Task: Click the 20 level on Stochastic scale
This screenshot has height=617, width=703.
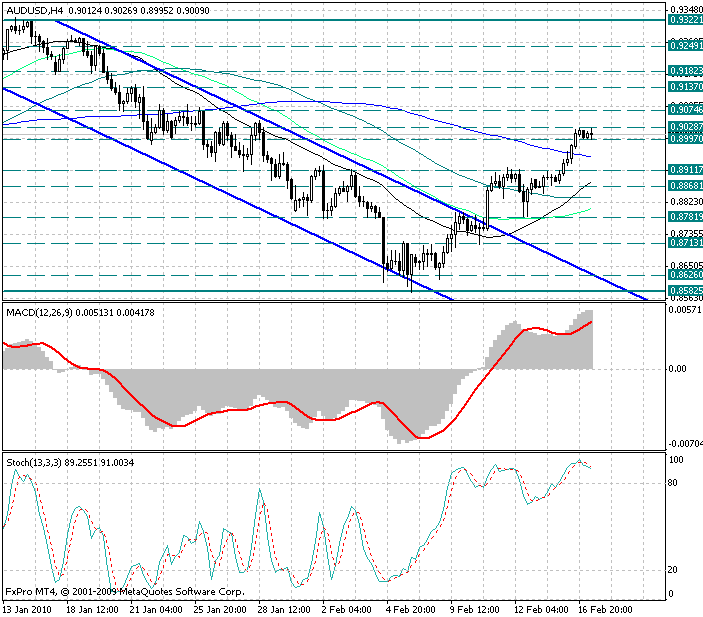Action: point(673,570)
